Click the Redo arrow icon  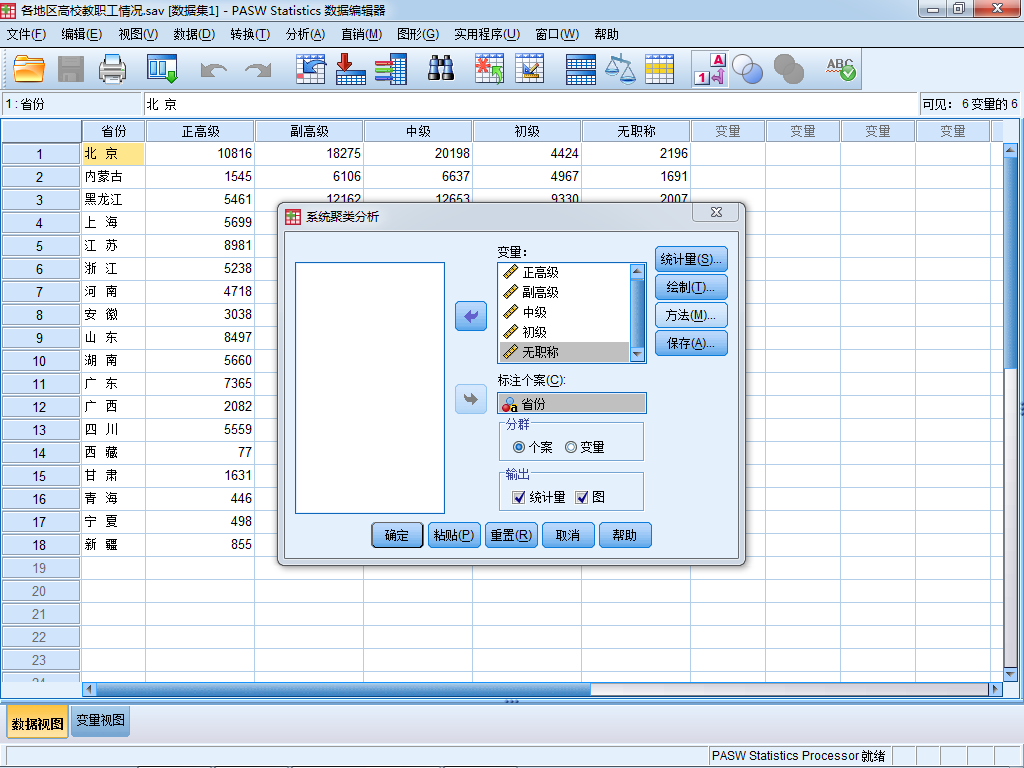click(x=258, y=69)
